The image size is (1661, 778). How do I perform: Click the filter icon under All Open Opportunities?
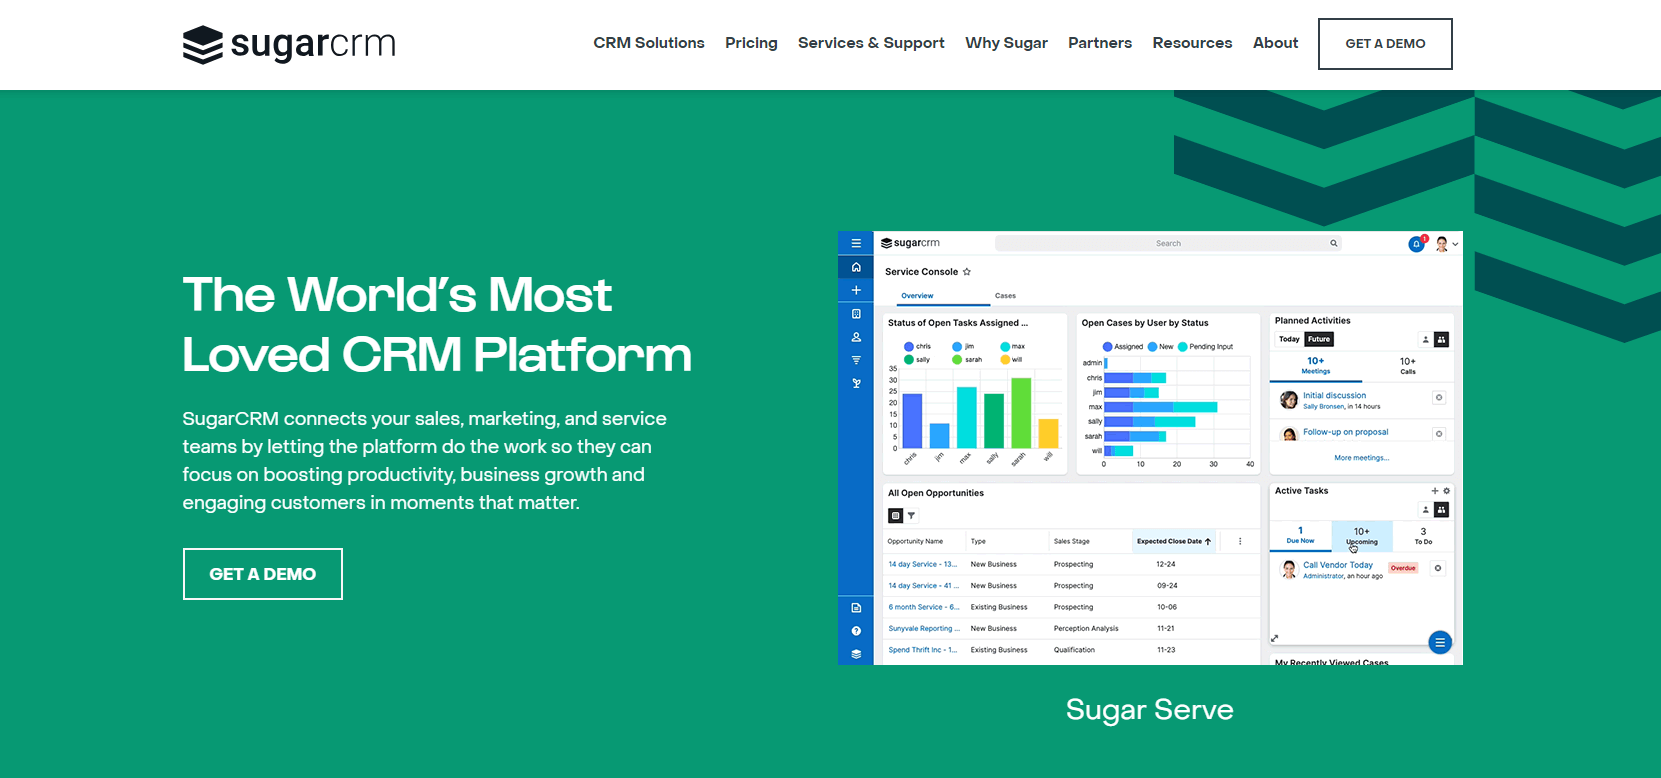click(x=911, y=516)
